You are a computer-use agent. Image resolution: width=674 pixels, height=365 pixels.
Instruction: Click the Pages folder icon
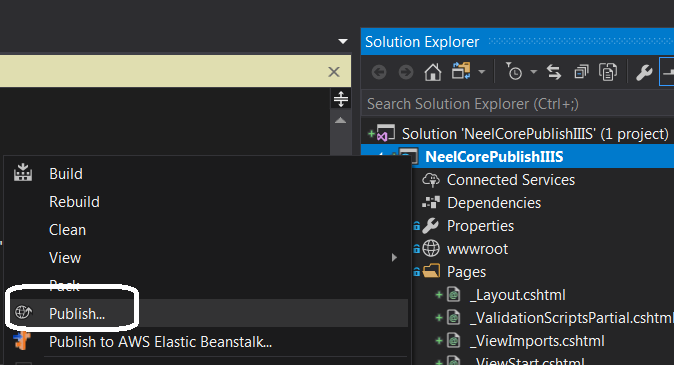click(431, 271)
